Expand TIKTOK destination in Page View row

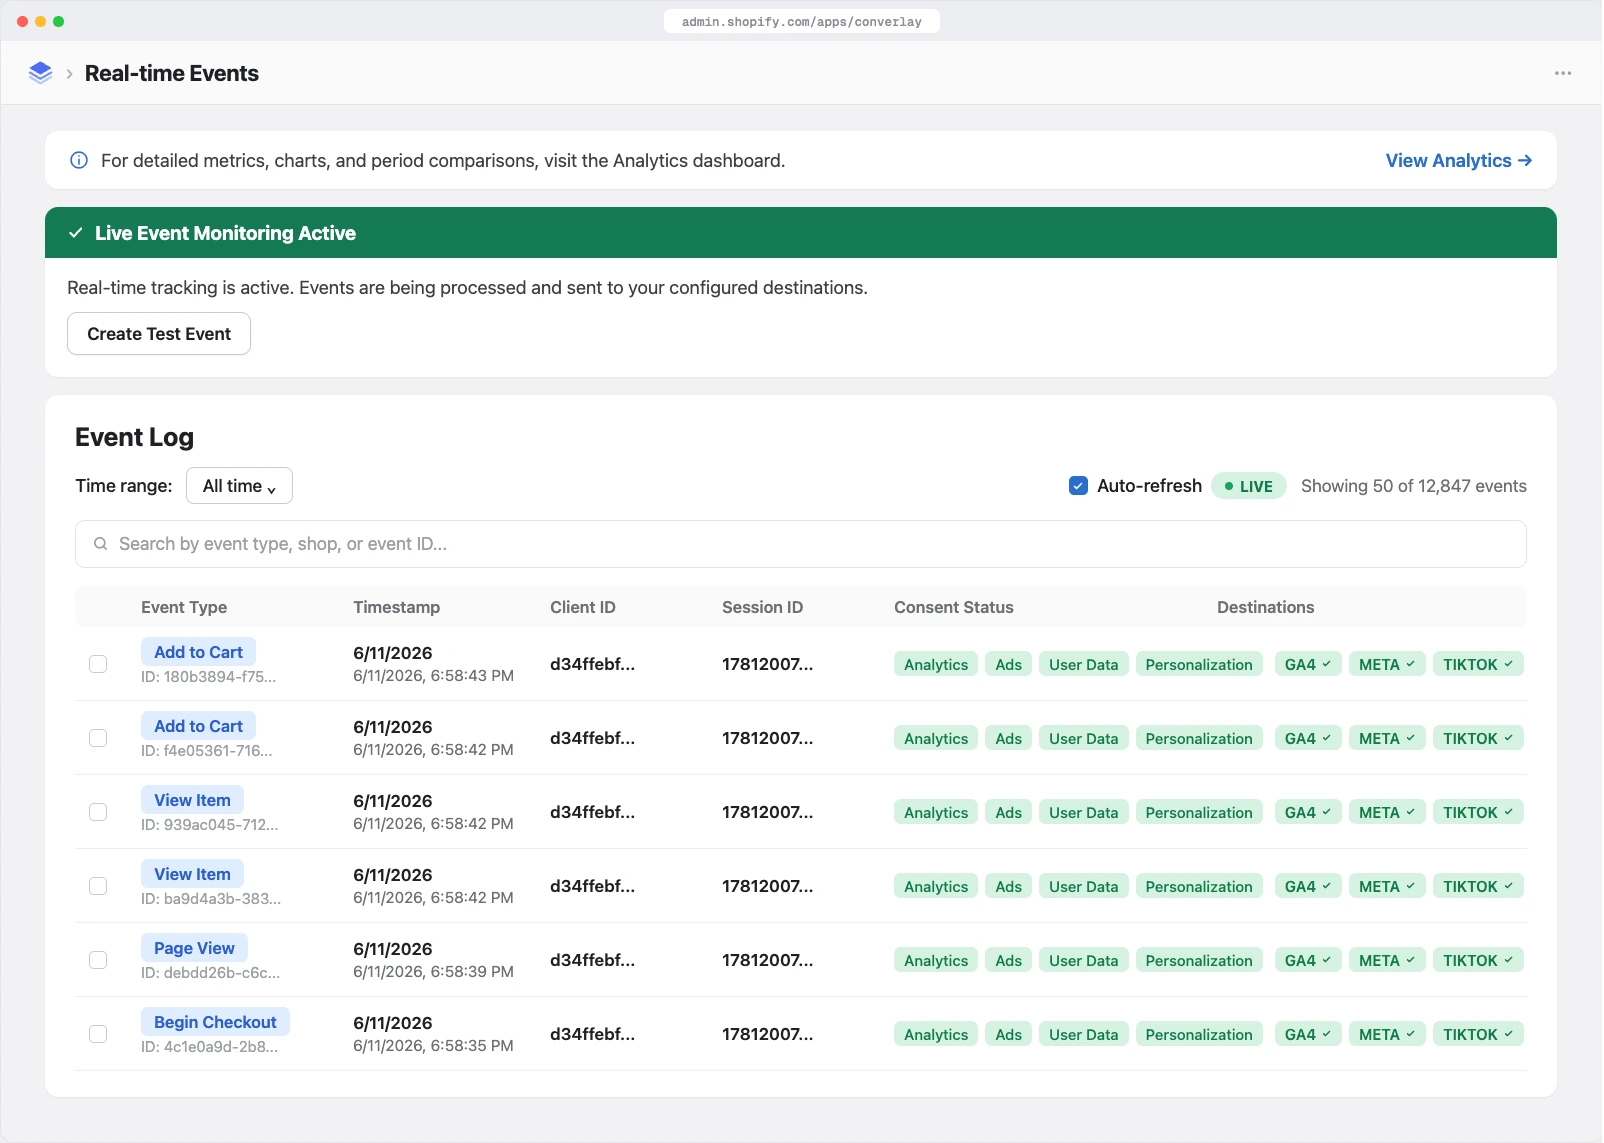point(1478,960)
